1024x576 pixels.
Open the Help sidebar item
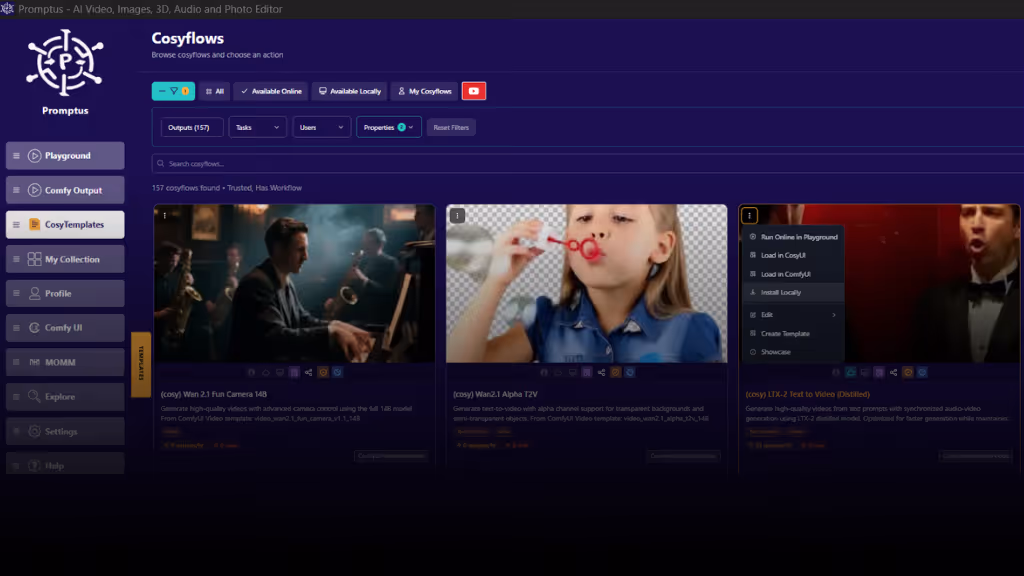coord(65,465)
